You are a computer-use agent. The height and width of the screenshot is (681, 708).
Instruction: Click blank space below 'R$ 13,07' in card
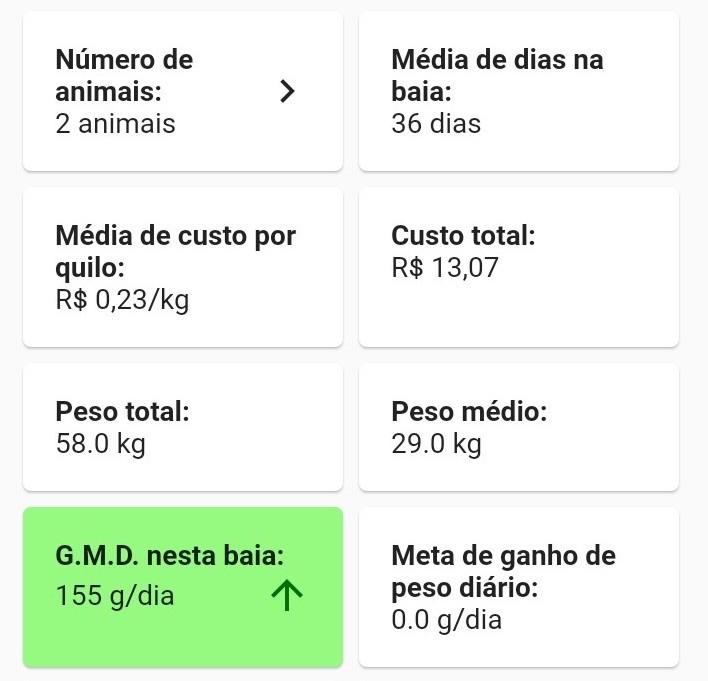(517, 315)
